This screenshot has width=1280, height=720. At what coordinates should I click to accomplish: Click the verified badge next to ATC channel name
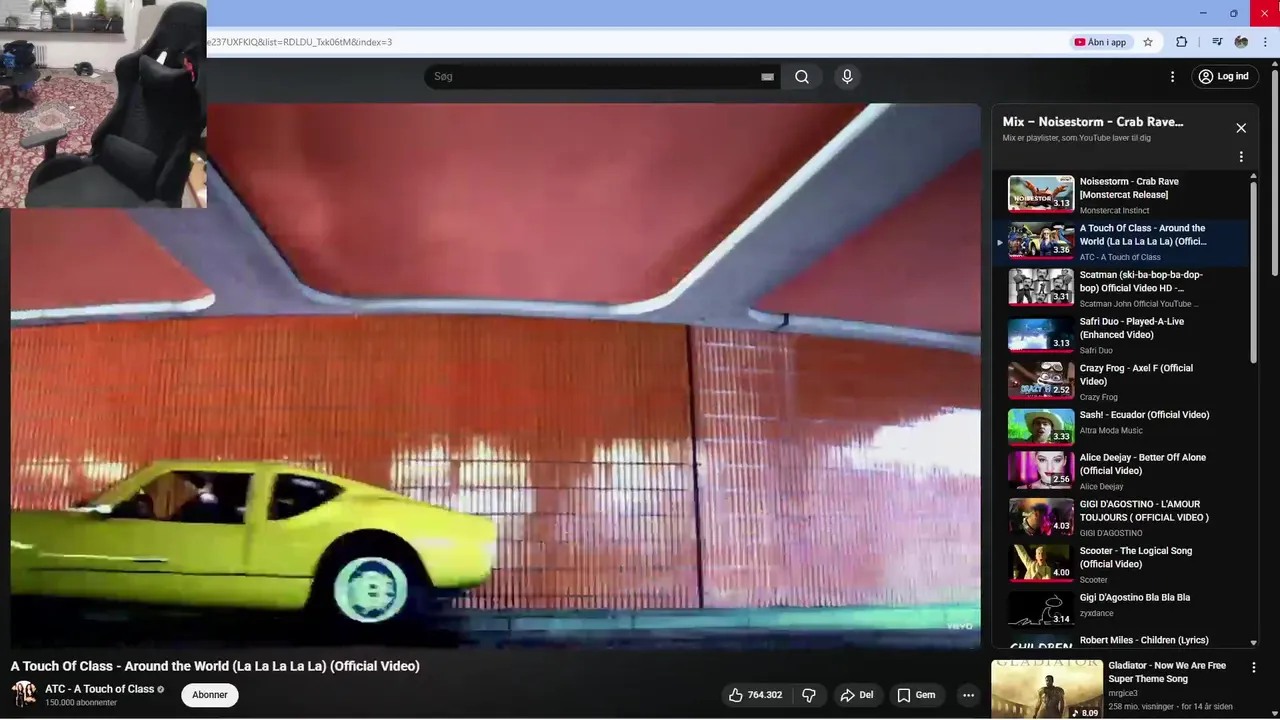[x=161, y=689]
